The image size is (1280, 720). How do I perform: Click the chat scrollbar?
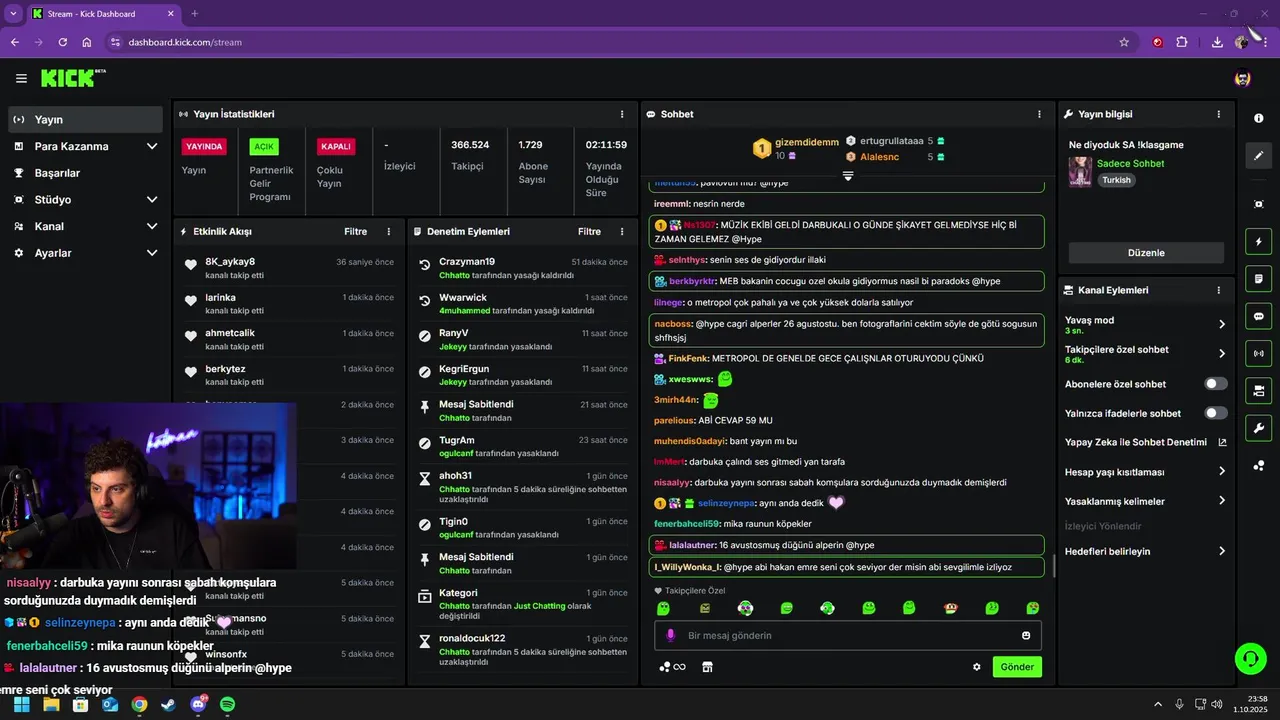(1053, 566)
